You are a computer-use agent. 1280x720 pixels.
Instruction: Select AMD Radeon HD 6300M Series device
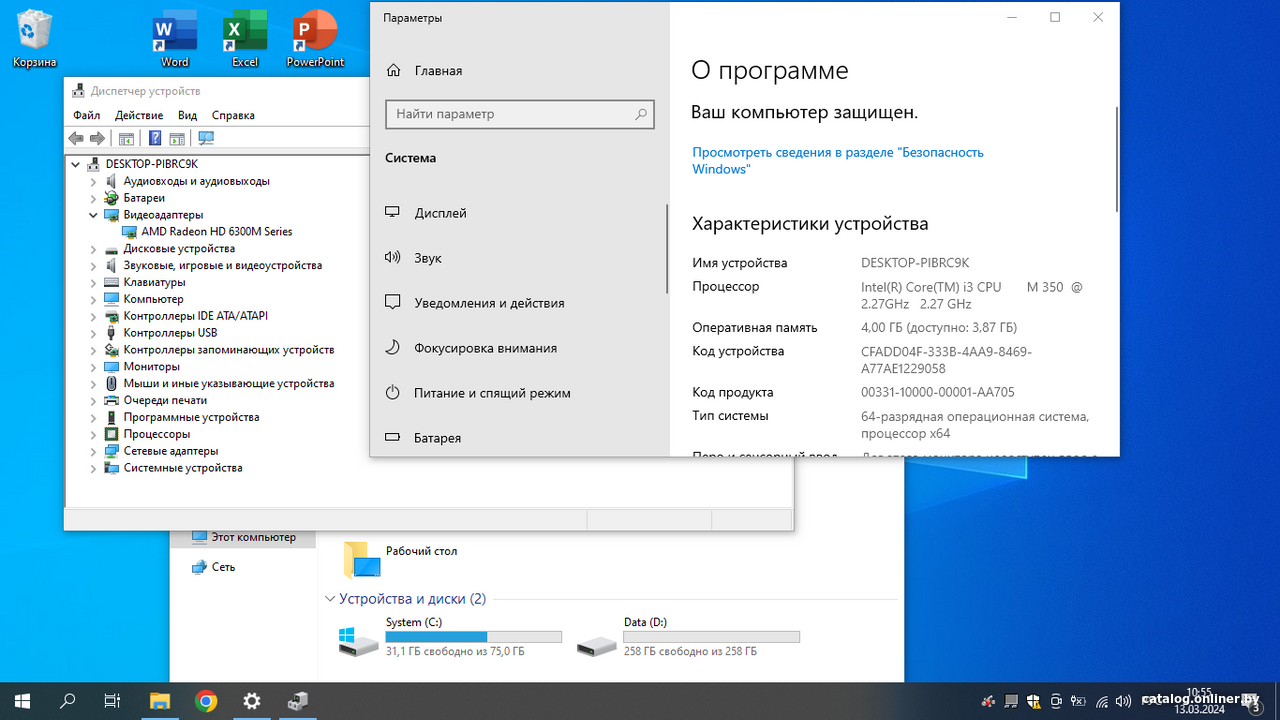pos(208,231)
